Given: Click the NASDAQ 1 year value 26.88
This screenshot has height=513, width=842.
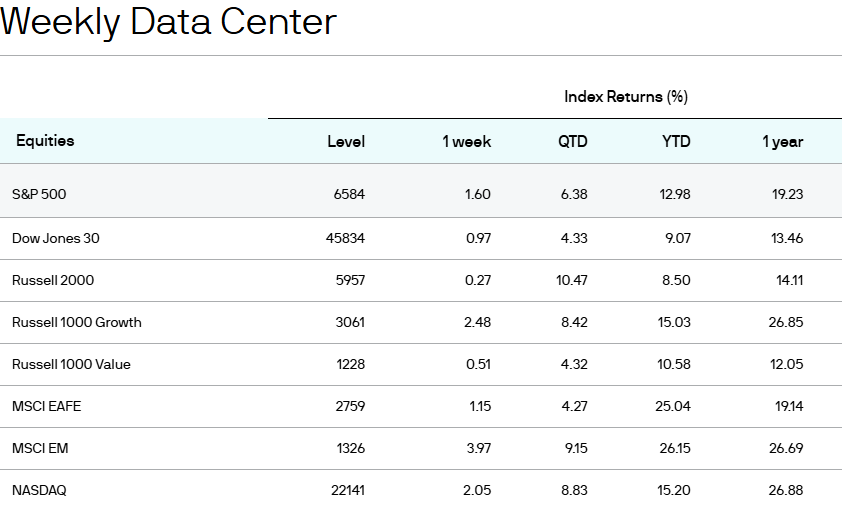Looking at the screenshot, I should [785, 490].
